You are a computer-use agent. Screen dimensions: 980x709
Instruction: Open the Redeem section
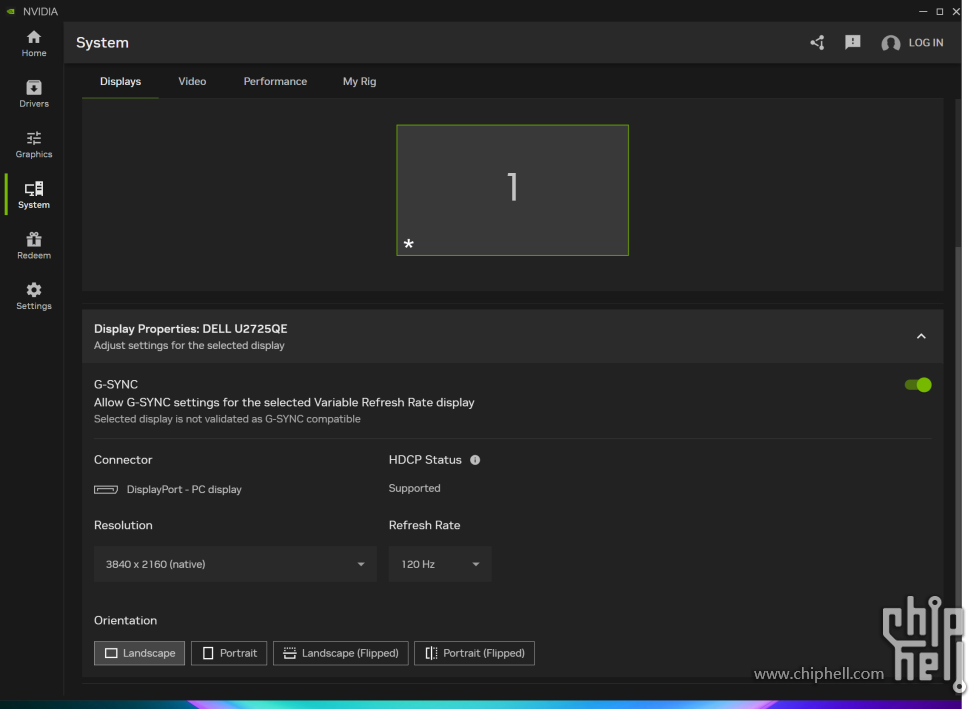point(34,246)
